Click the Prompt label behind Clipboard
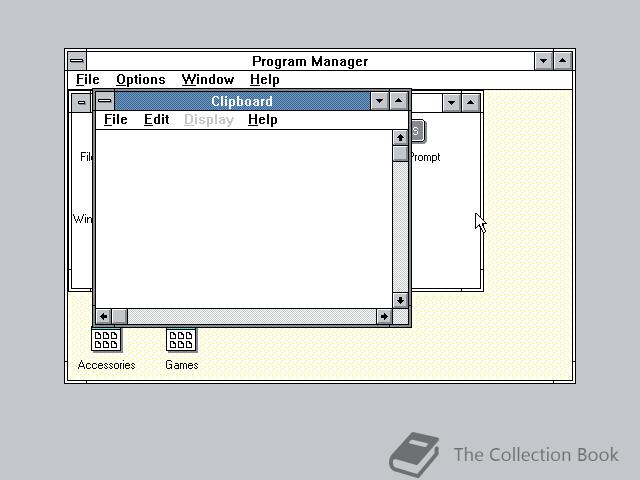 click(x=426, y=158)
